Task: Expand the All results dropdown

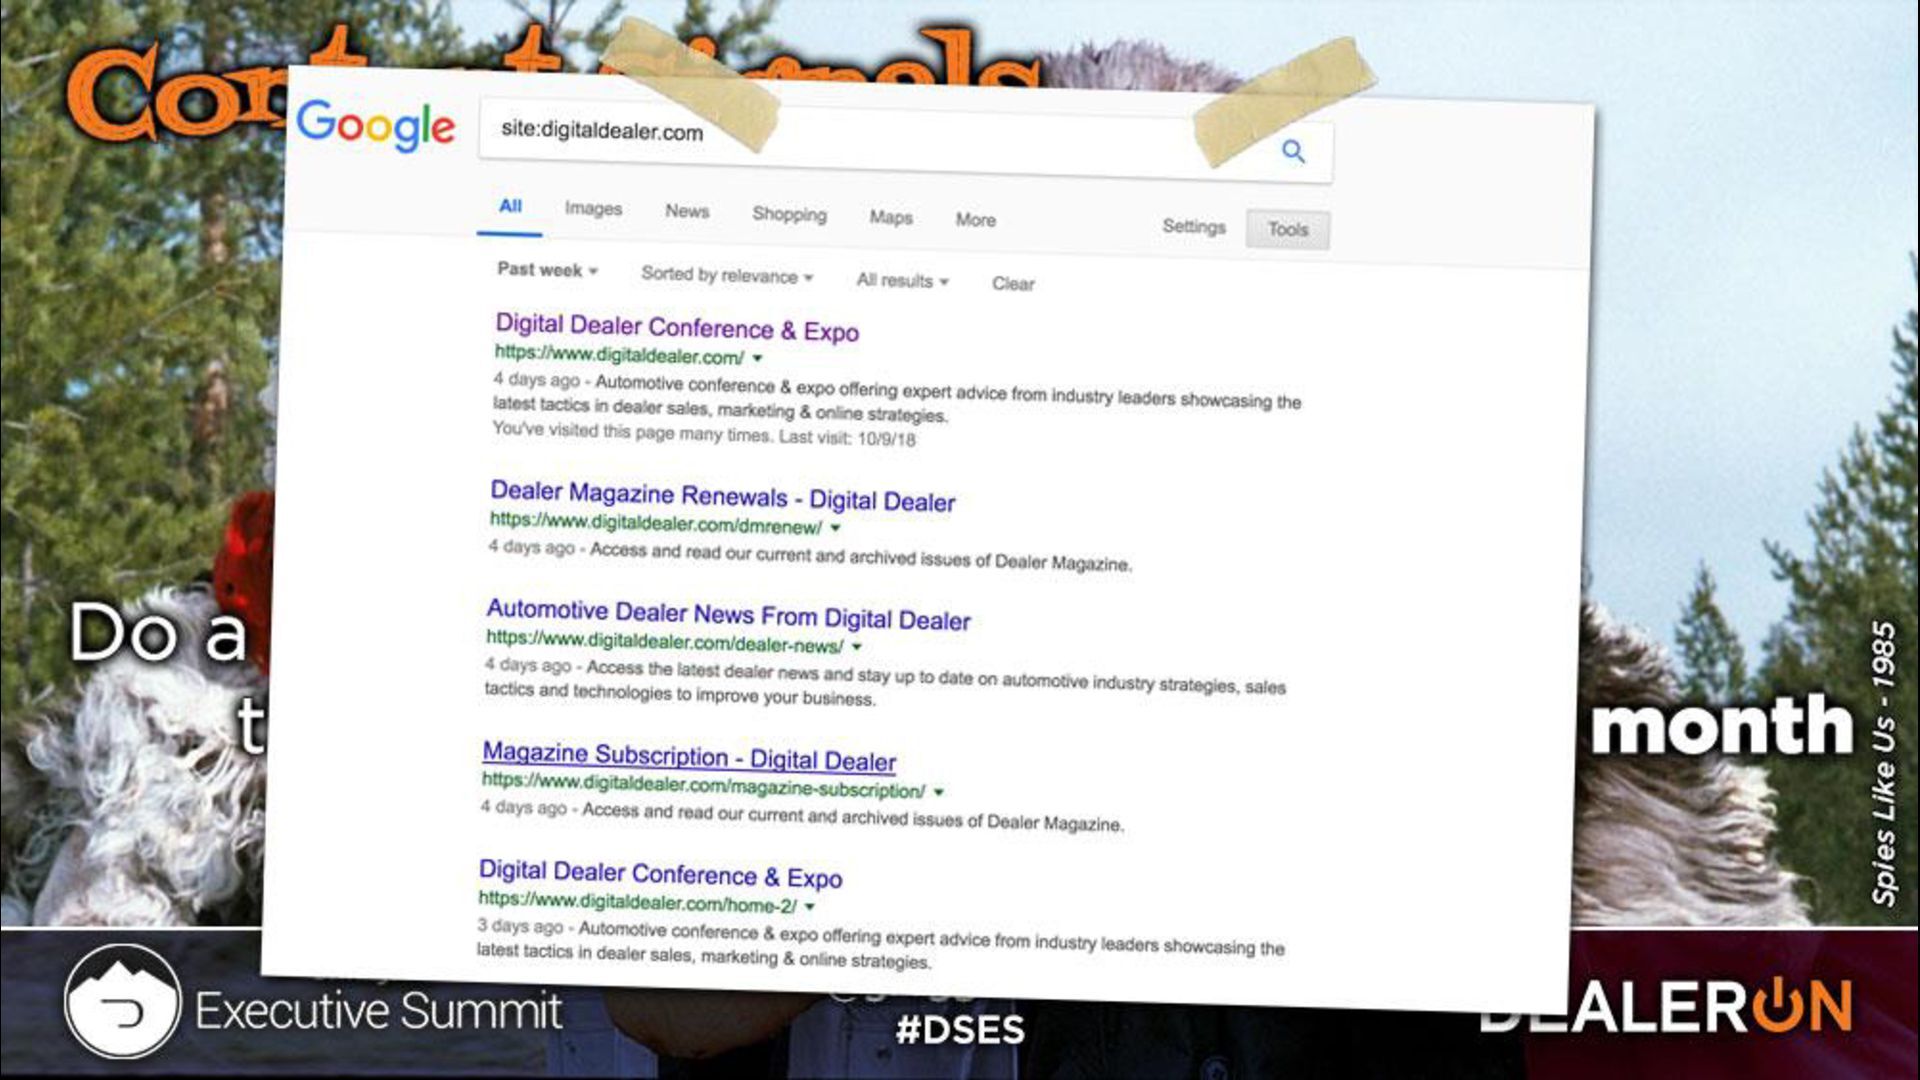Action: point(902,281)
